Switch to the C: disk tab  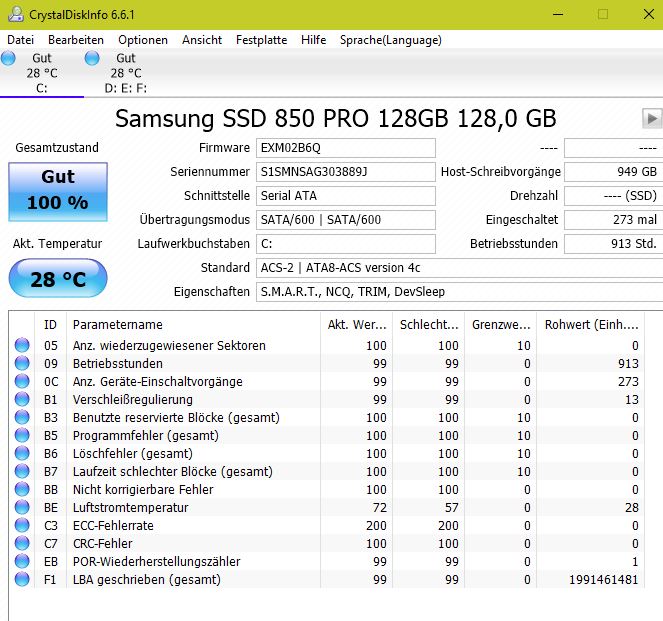(41, 73)
